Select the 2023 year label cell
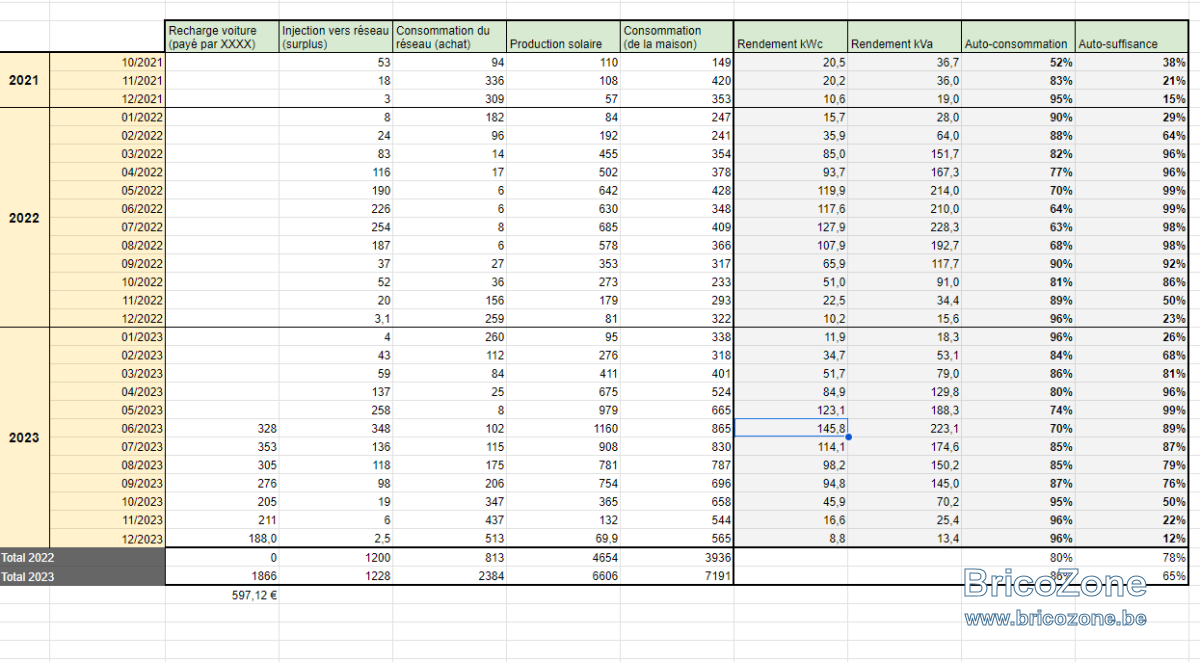 [x=25, y=437]
